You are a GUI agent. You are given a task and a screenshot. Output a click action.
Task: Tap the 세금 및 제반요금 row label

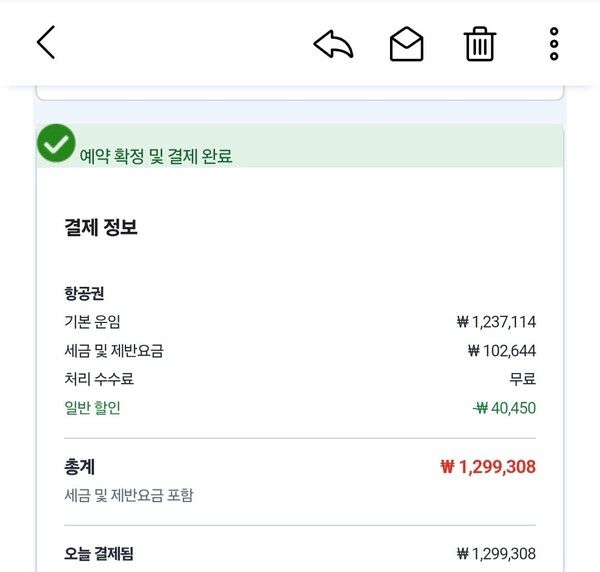point(113,351)
